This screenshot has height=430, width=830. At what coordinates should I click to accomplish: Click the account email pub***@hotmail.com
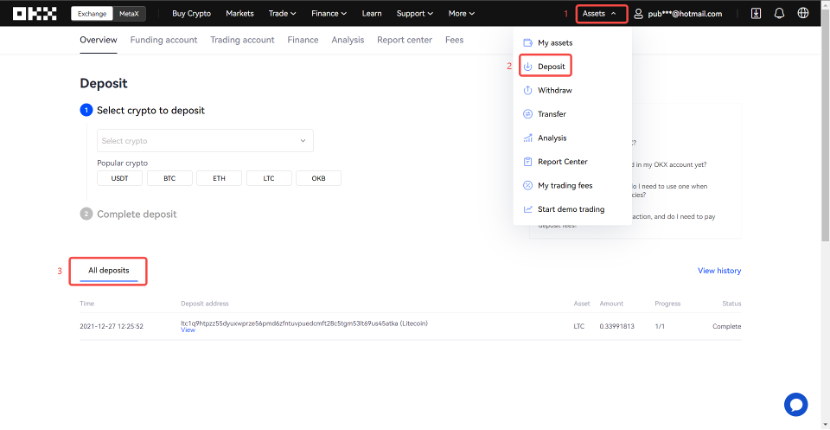(x=684, y=14)
